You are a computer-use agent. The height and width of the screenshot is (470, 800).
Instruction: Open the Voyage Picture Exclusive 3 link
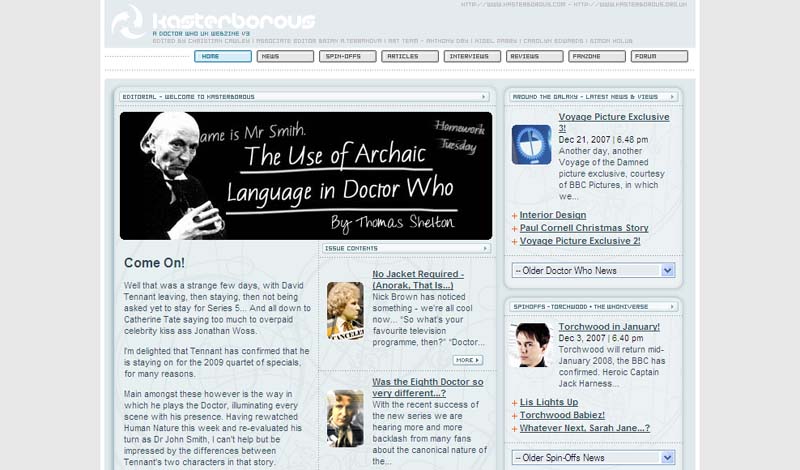[613, 122]
